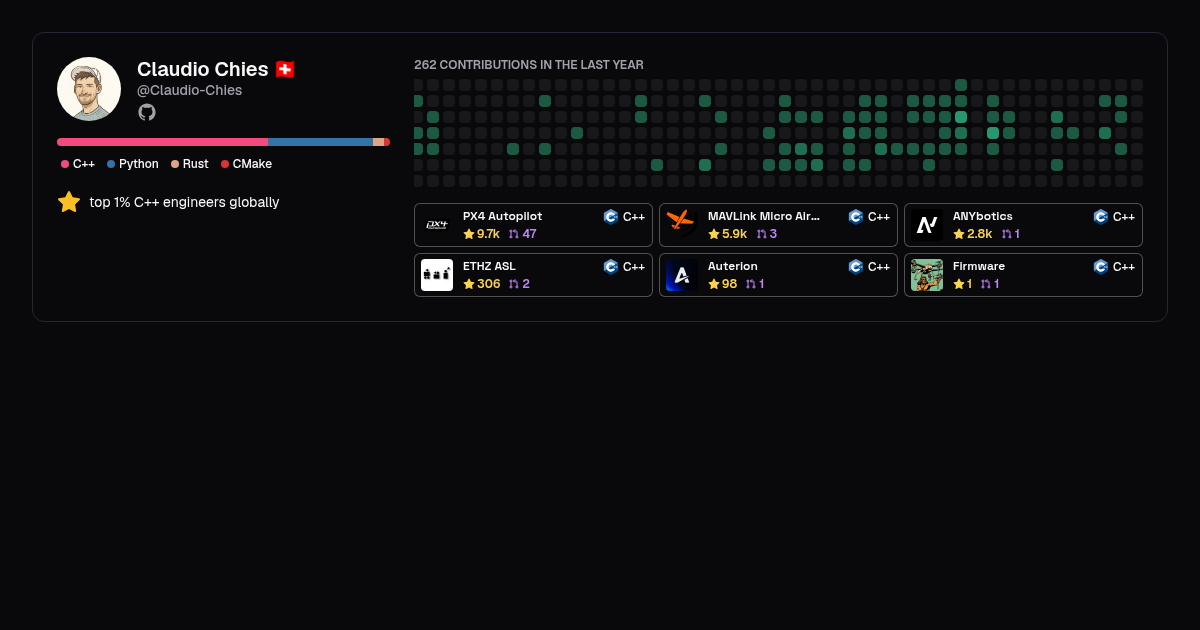Click the 306 star count on ETHZ ASL
This screenshot has width=1200, height=630.
point(489,284)
